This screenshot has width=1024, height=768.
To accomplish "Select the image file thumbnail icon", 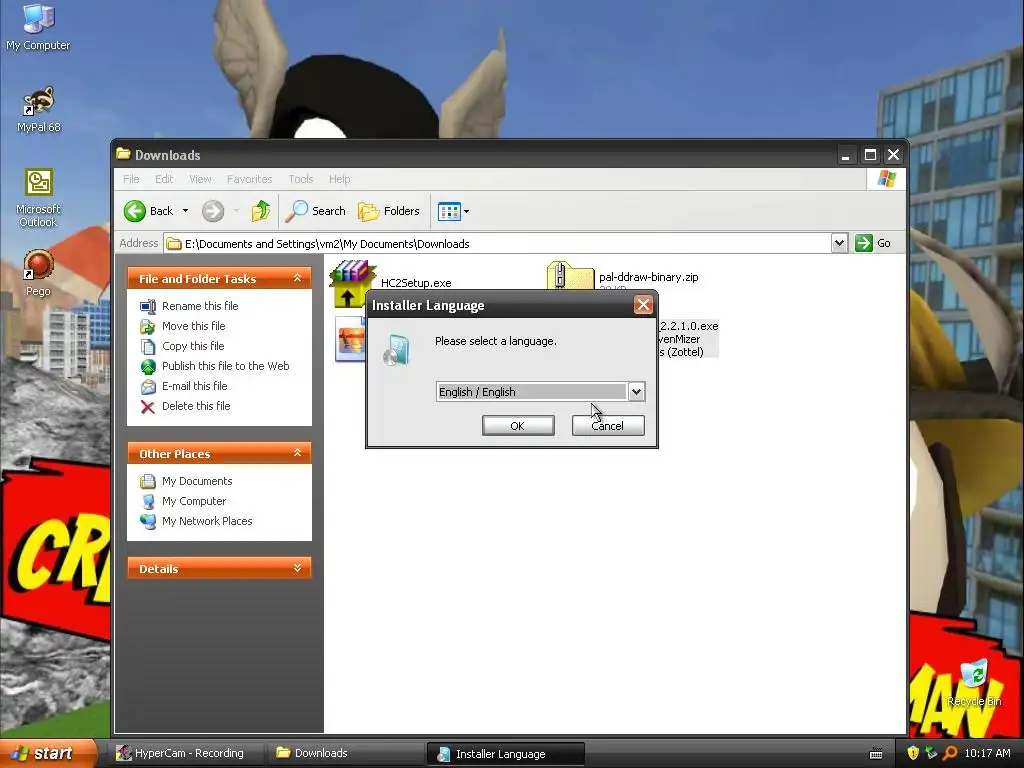I will (350, 338).
